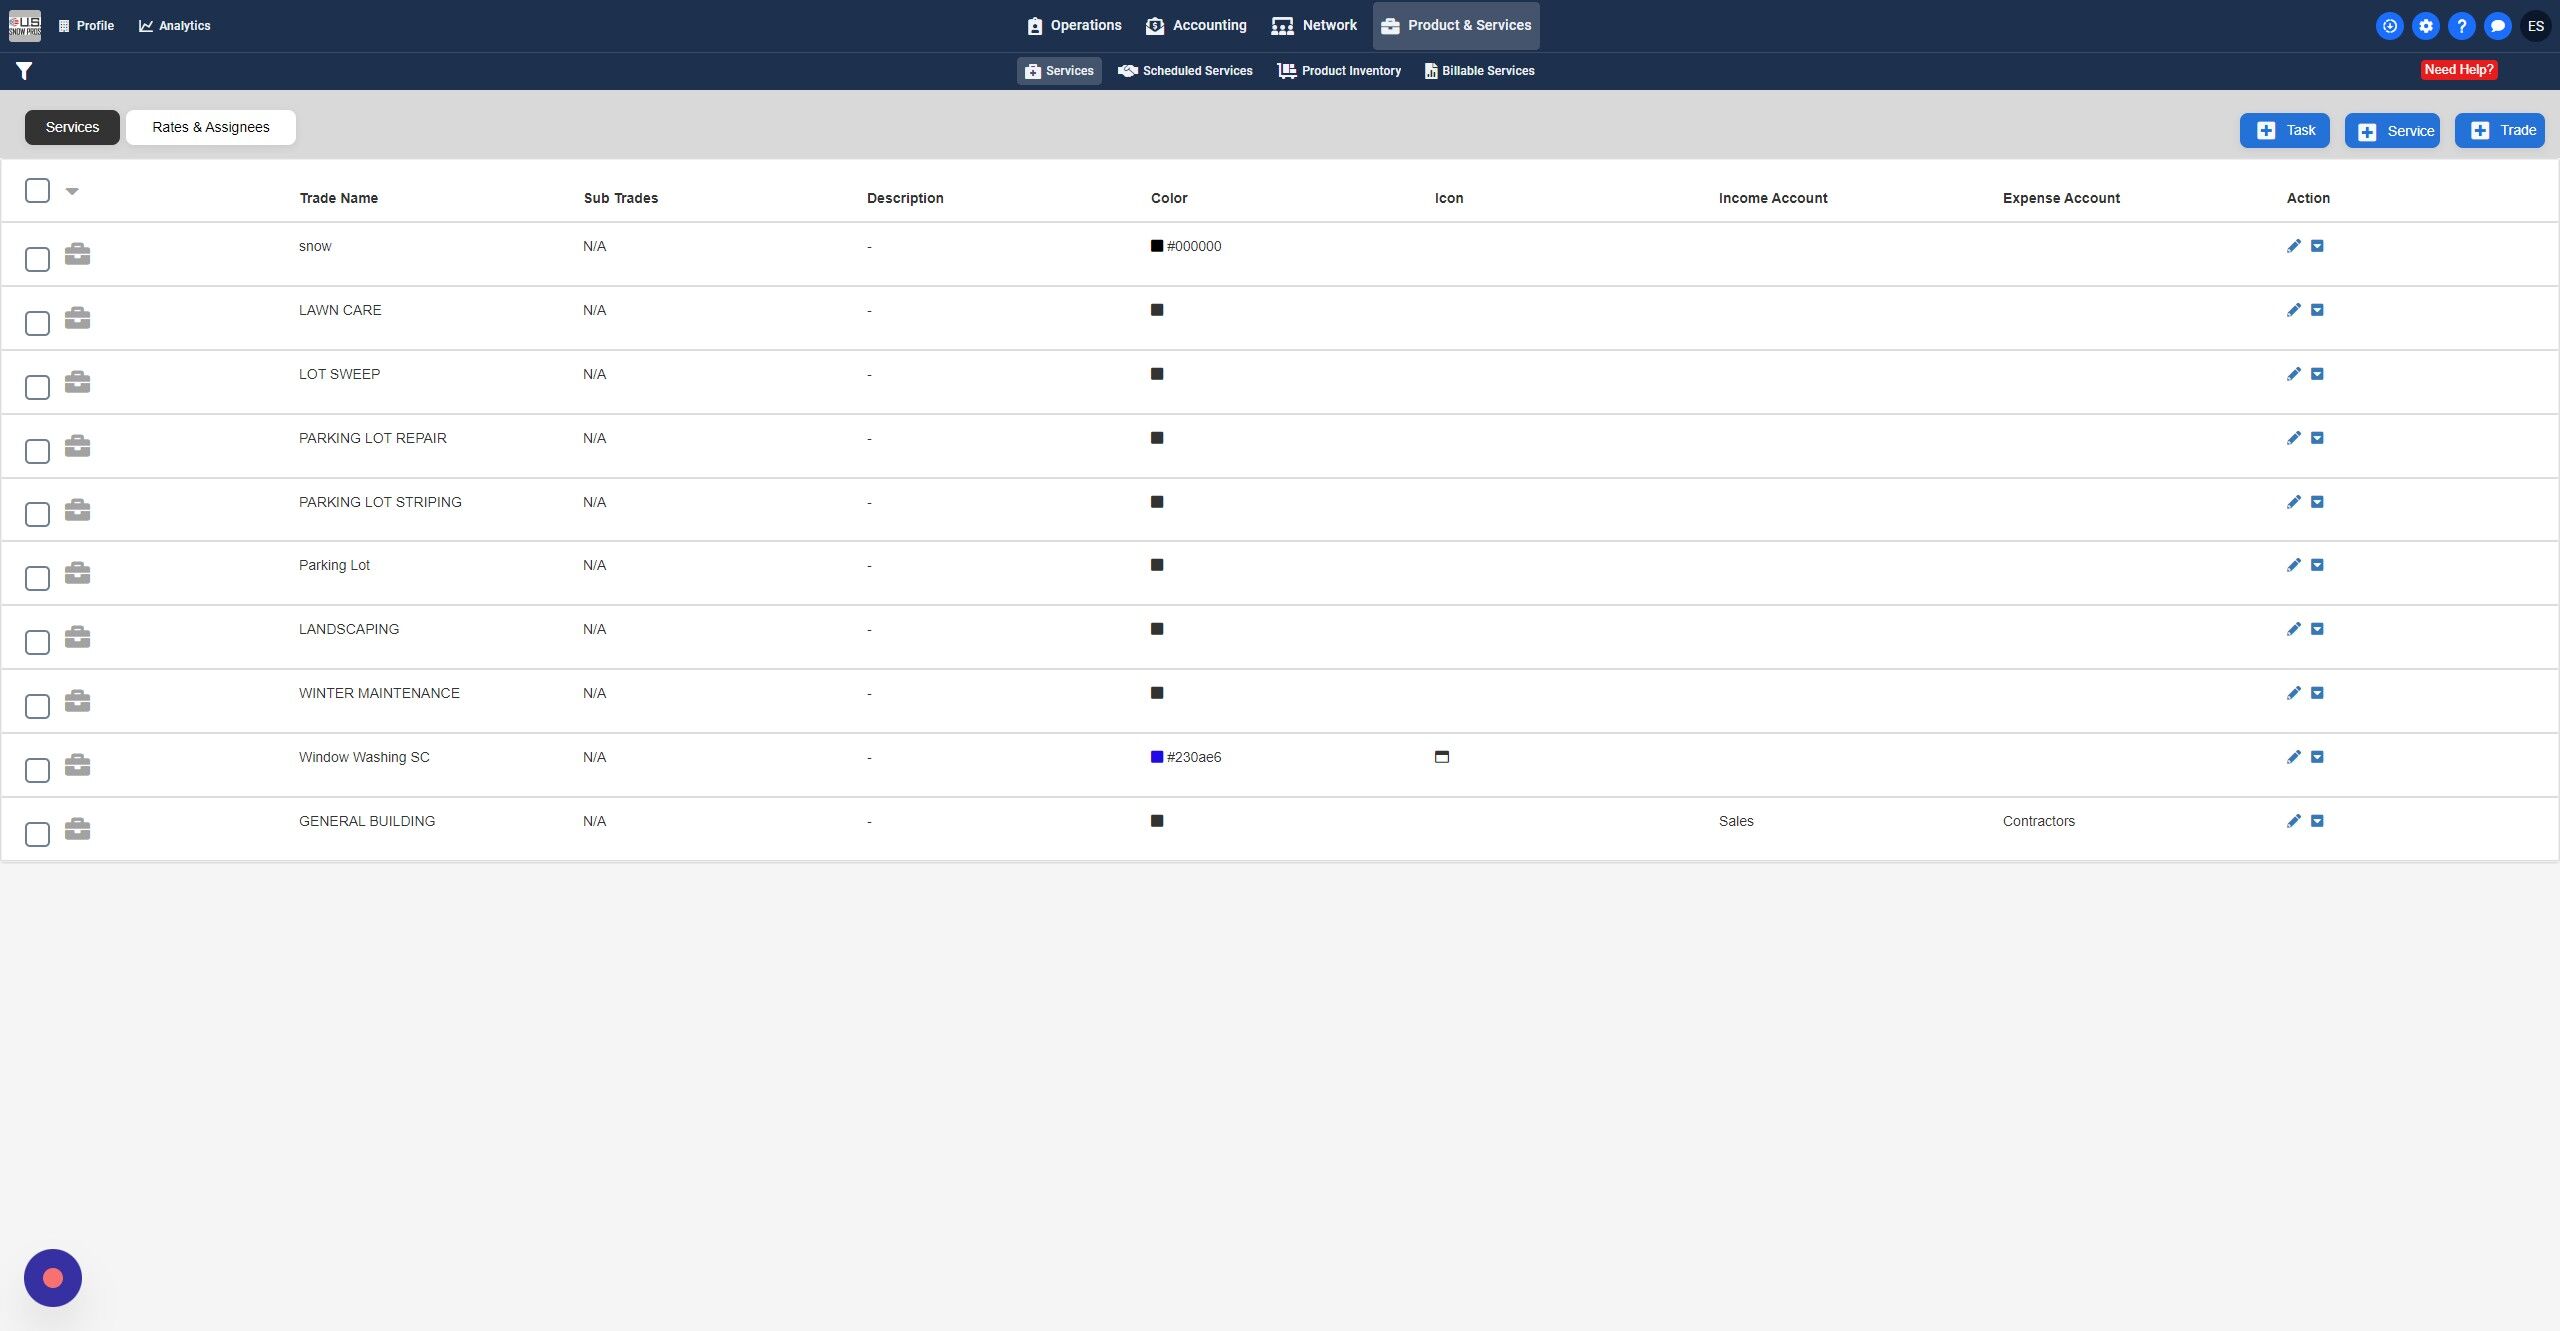2560x1331 pixels.
Task: Click the add Trade button
Action: pos(2499,130)
